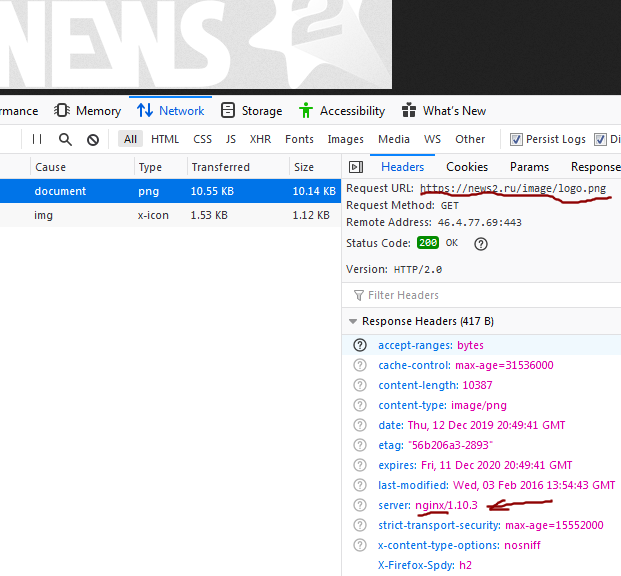Image resolution: width=621 pixels, height=576 pixels.
Task: Filter requests by Fonts
Action: tap(299, 139)
